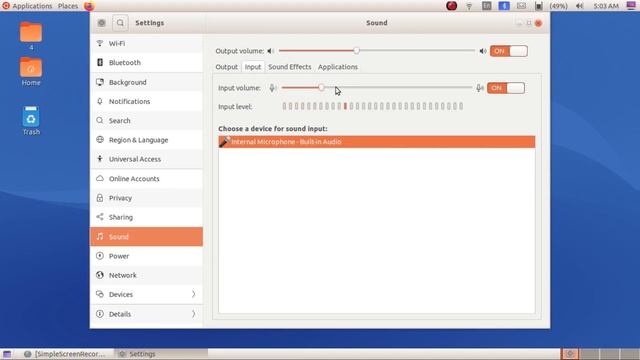Click the Wi-Fi indicator in top panel
The width and height of the screenshot is (640, 360).
469,6
